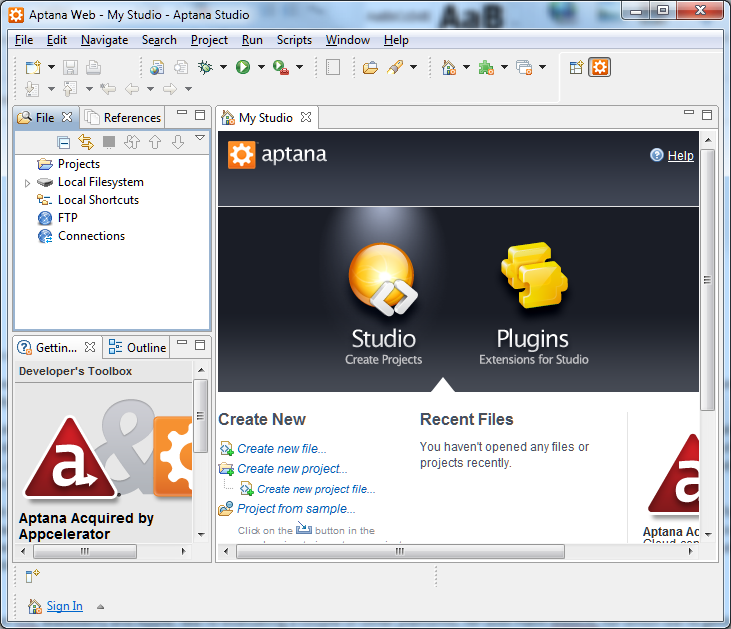
Task: Click the Project from sample... link
Action: coord(296,509)
